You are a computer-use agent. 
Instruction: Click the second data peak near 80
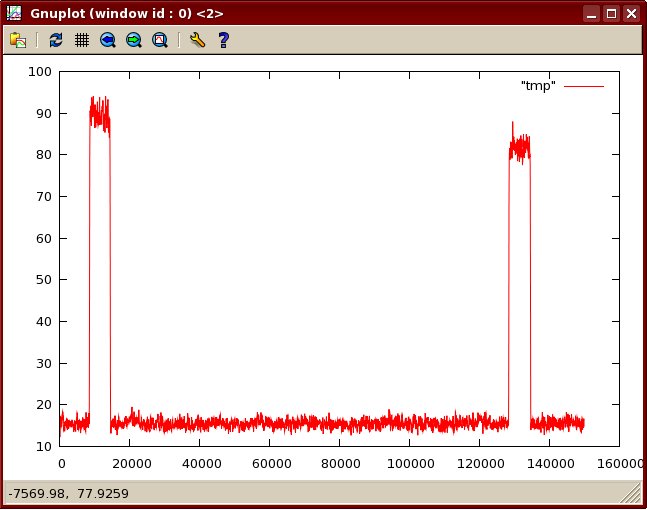coord(519,146)
